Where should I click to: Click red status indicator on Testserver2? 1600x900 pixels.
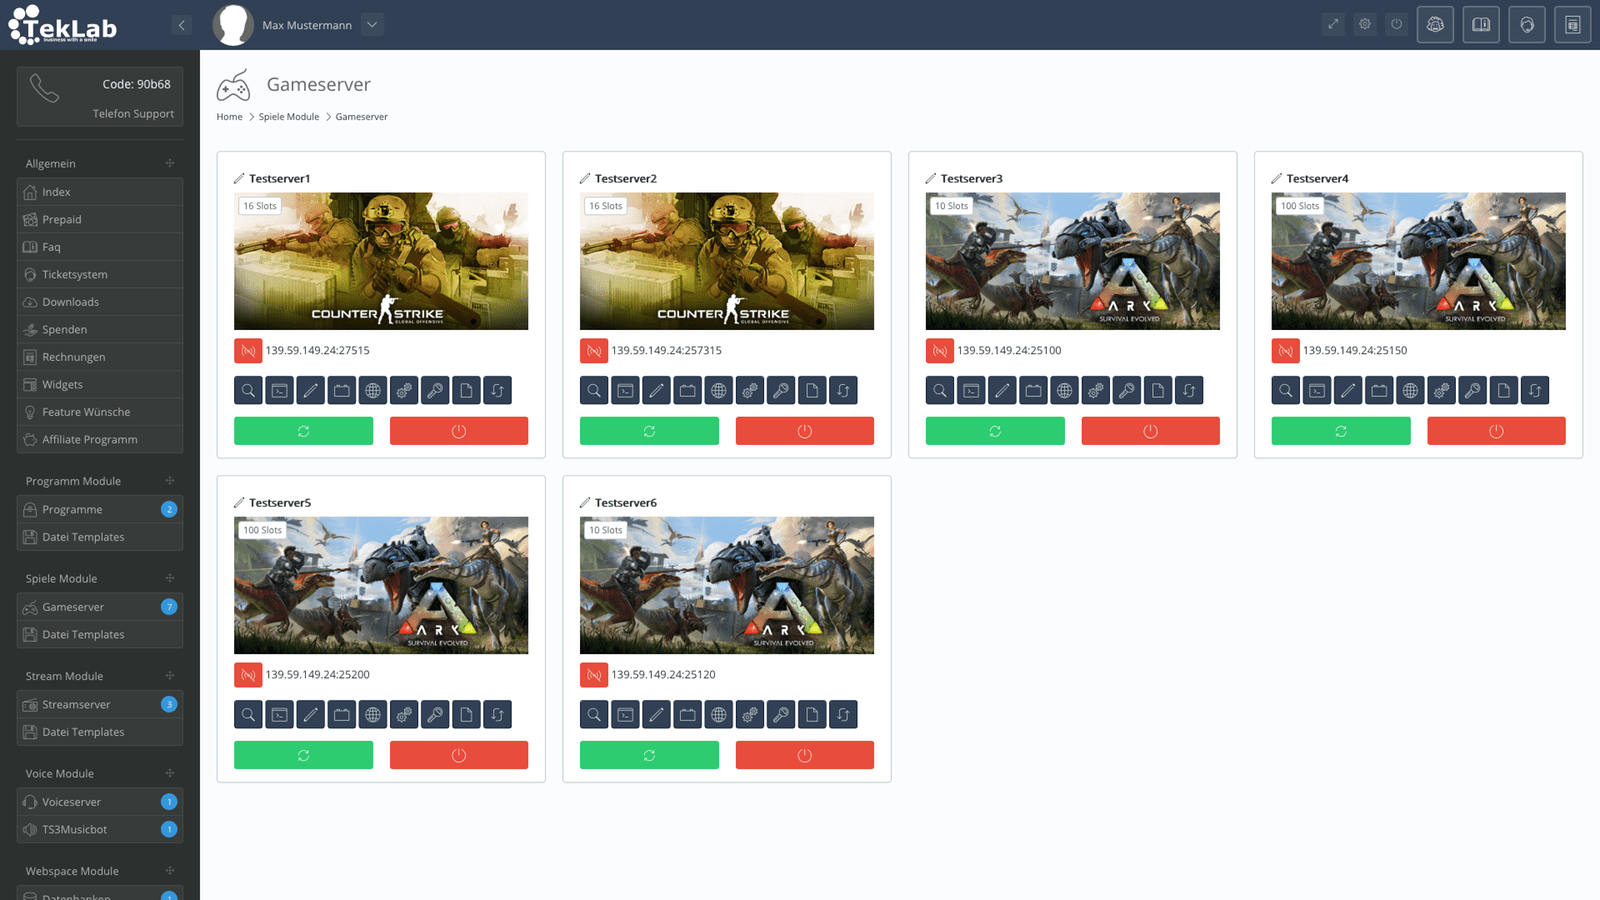(594, 351)
